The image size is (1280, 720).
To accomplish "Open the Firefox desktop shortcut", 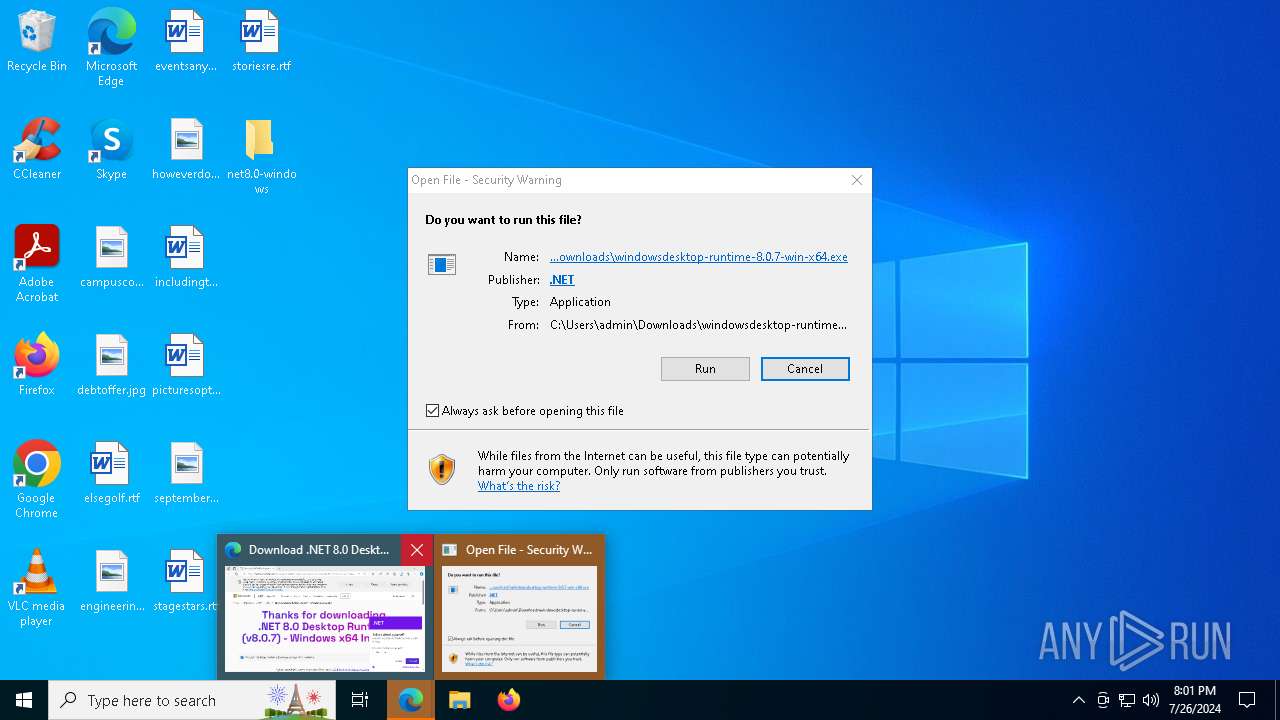I will pos(37,366).
